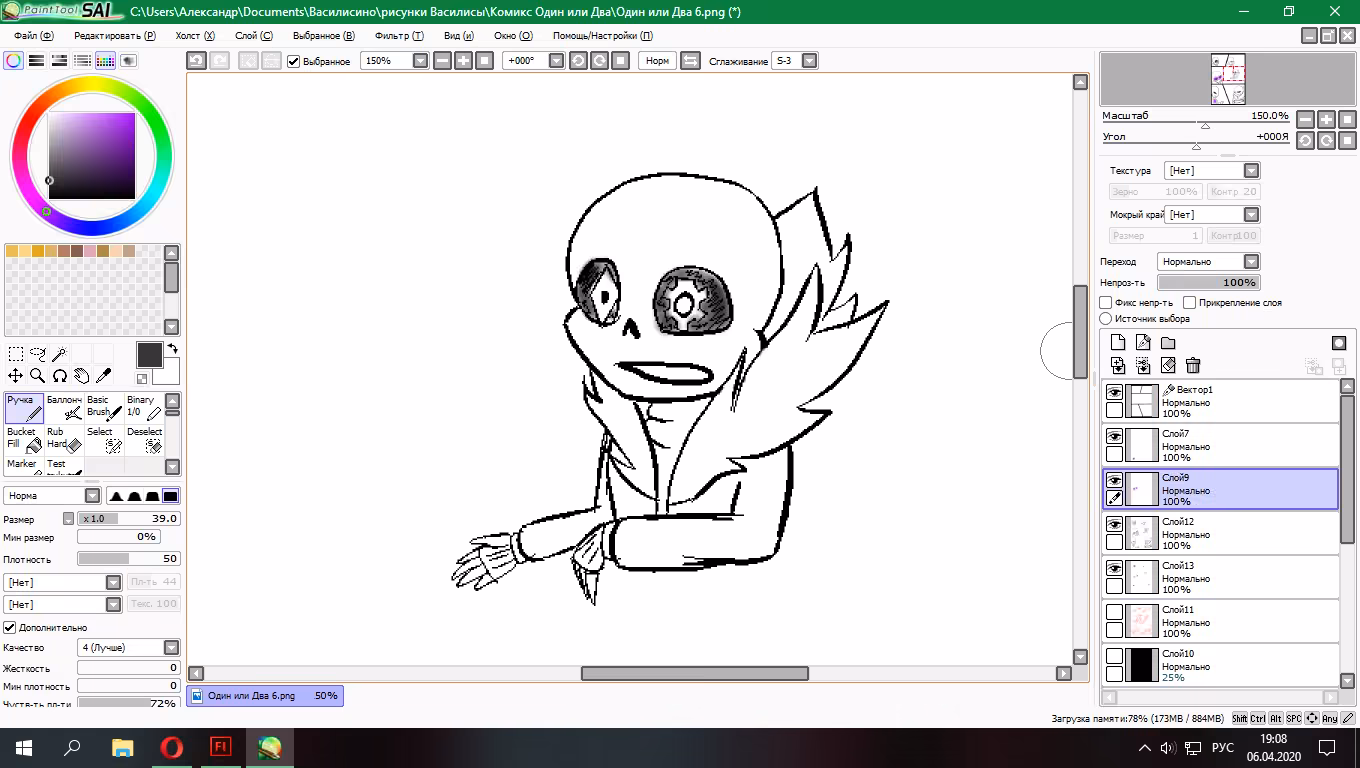Open Windows Start menu
The height and width of the screenshot is (768, 1360).
pyautogui.click(x=22, y=747)
